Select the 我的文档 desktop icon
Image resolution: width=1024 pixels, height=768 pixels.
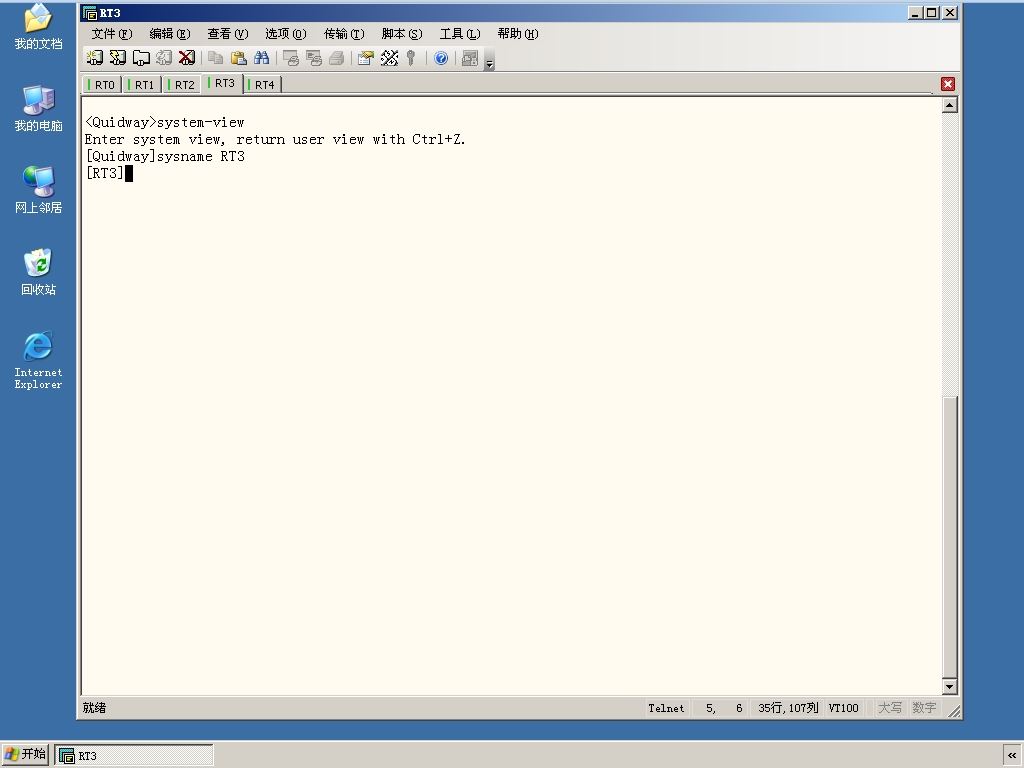click(39, 26)
